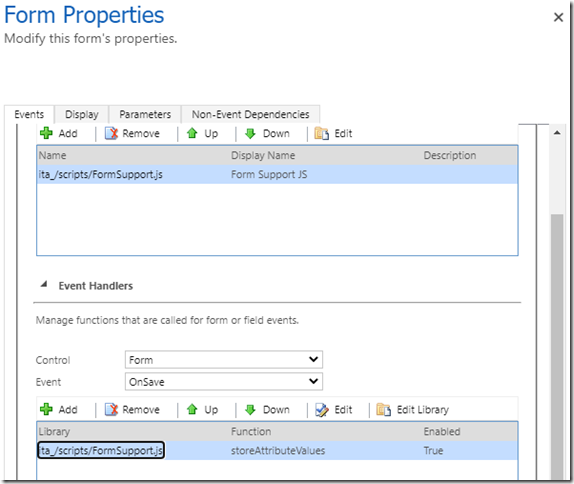This screenshot has height=484, width=574.
Task: Click the scrollbar up arrow
Action: coord(557,133)
